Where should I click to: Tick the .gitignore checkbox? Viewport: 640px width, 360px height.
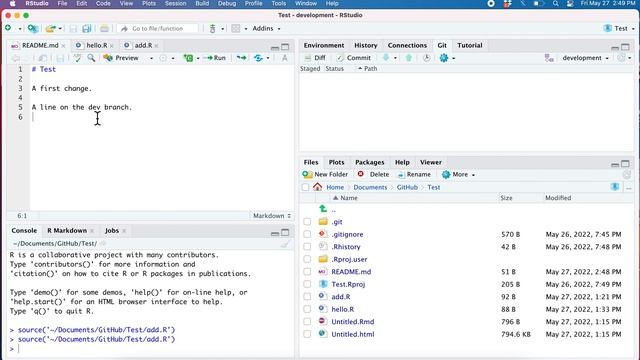(x=307, y=234)
